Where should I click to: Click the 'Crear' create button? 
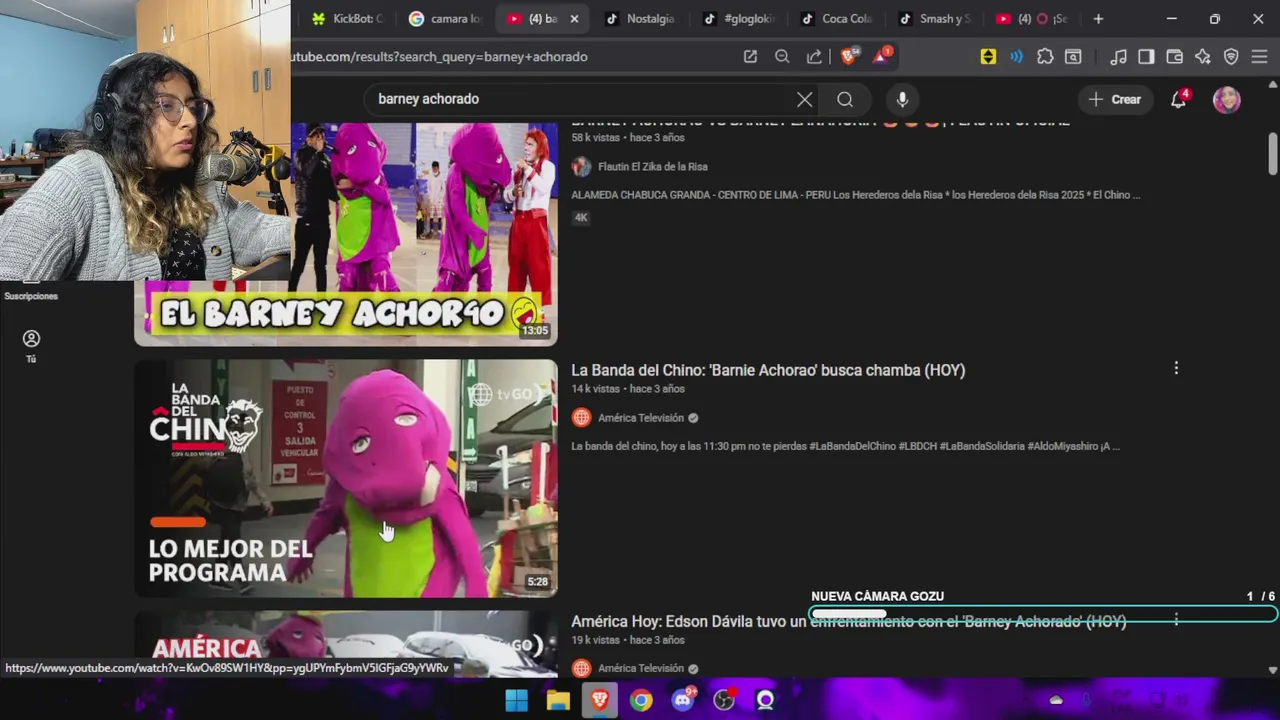(1115, 99)
